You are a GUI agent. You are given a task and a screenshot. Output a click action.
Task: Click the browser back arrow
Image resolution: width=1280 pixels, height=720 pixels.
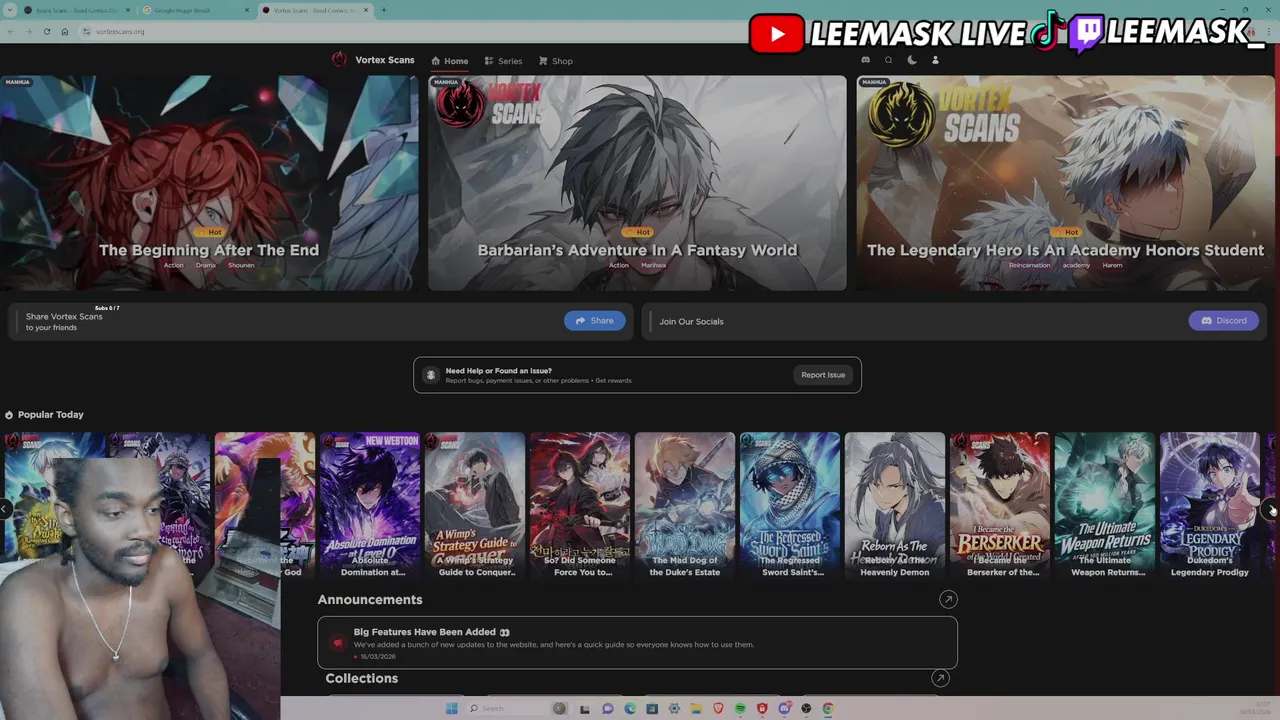[11, 31]
